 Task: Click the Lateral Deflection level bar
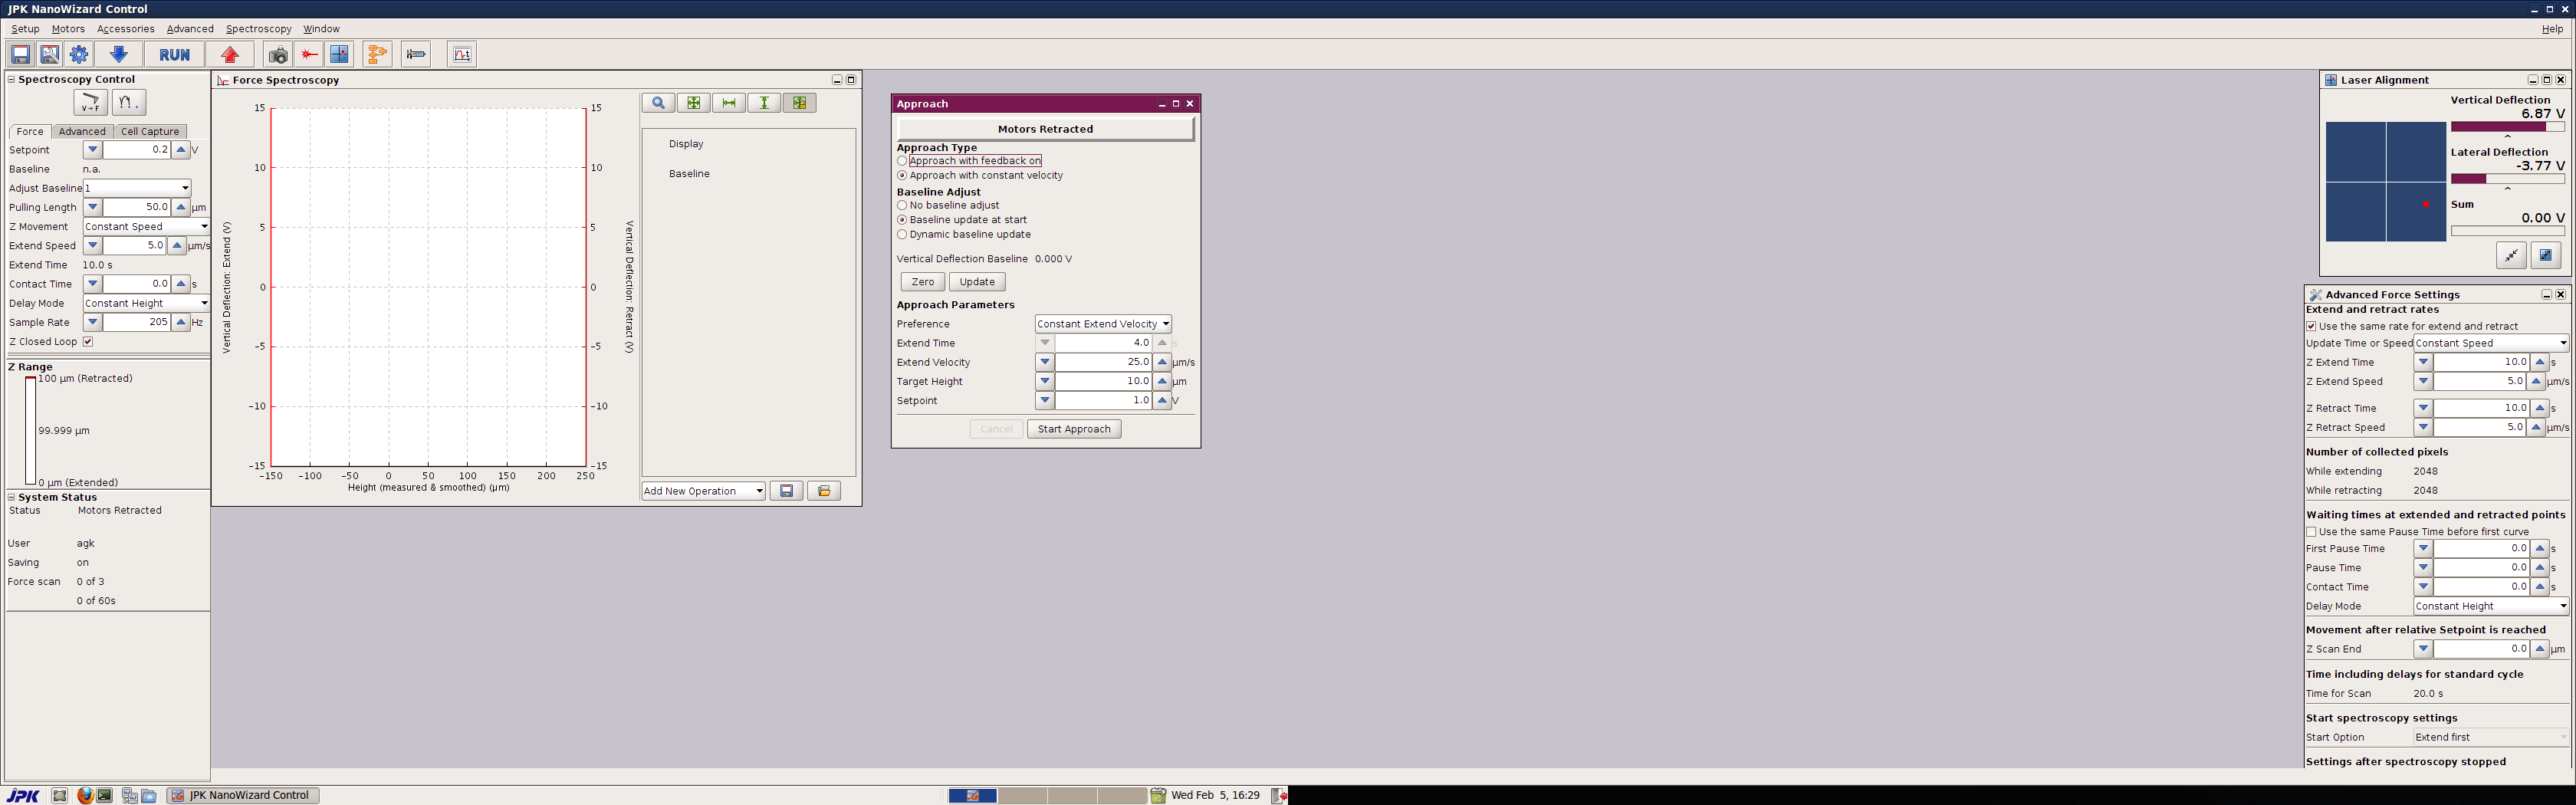coord(2507,179)
